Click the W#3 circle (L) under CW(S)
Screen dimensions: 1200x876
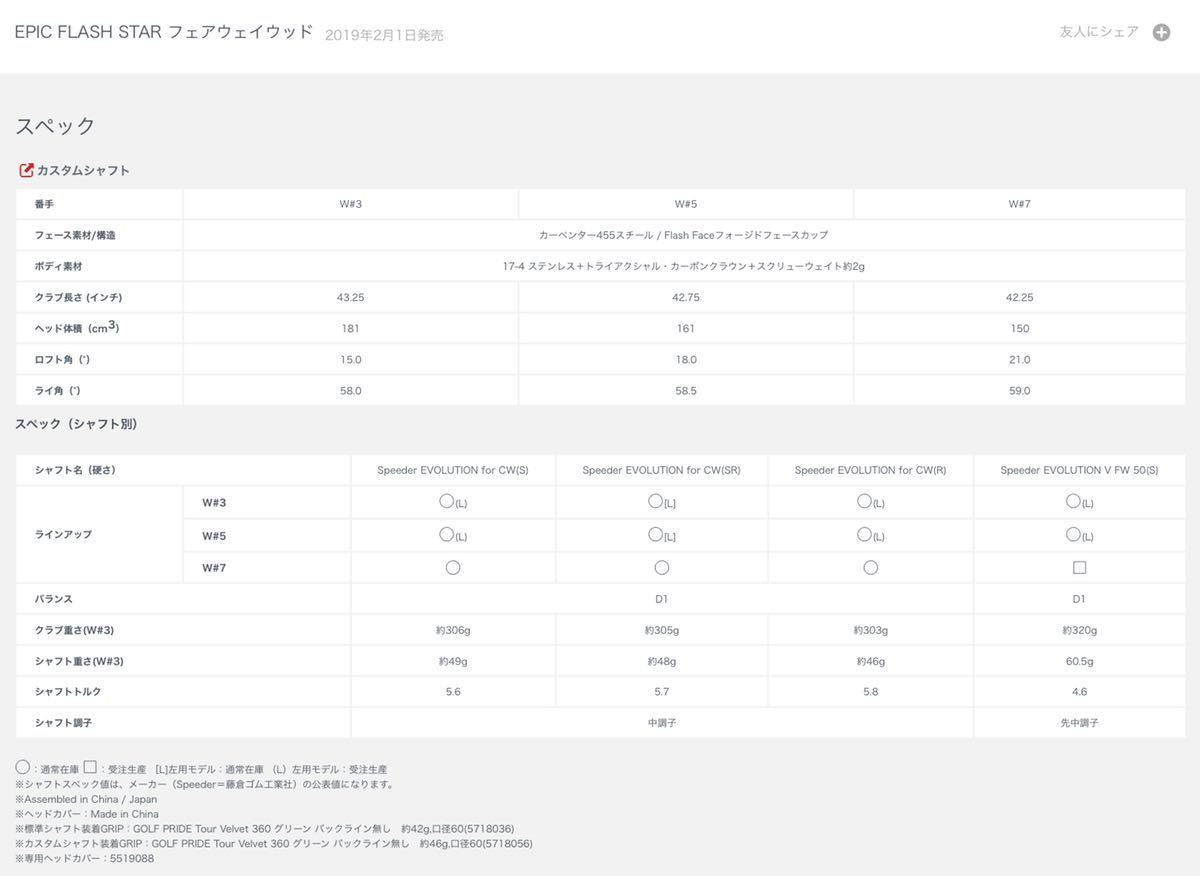coord(453,502)
